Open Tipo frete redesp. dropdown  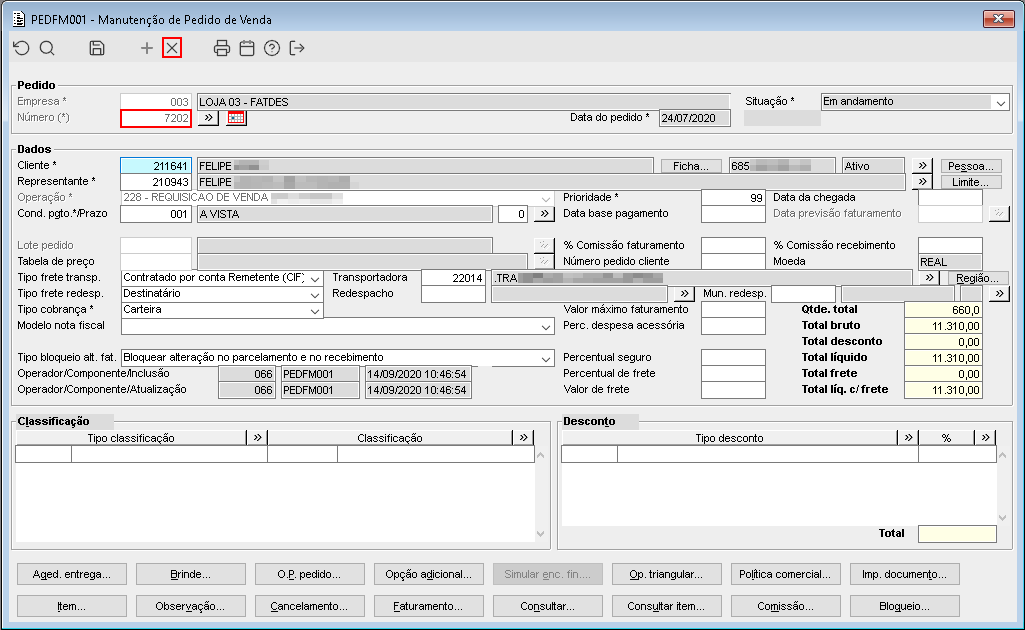click(314, 294)
